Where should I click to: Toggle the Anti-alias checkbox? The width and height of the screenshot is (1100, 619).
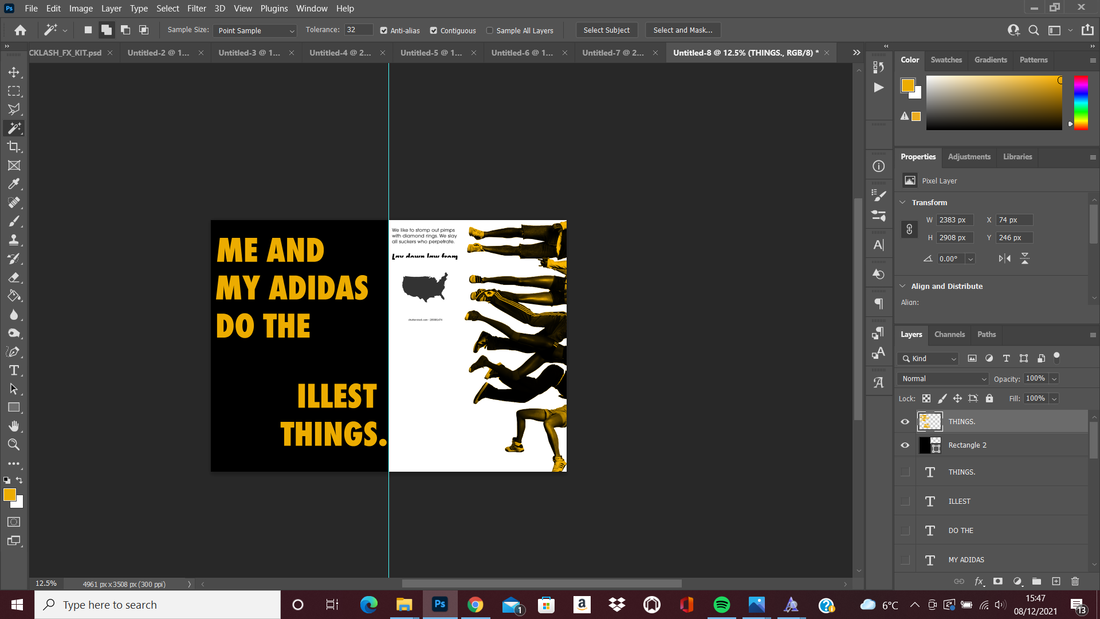384,30
